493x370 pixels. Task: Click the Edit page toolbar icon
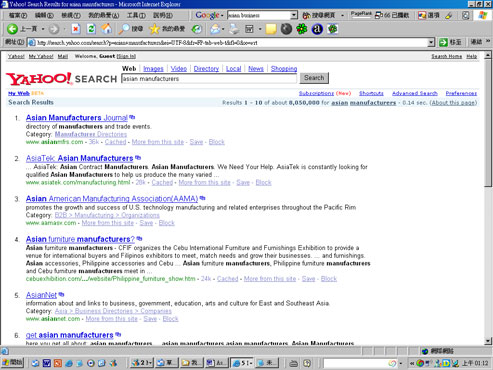click(x=249, y=29)
